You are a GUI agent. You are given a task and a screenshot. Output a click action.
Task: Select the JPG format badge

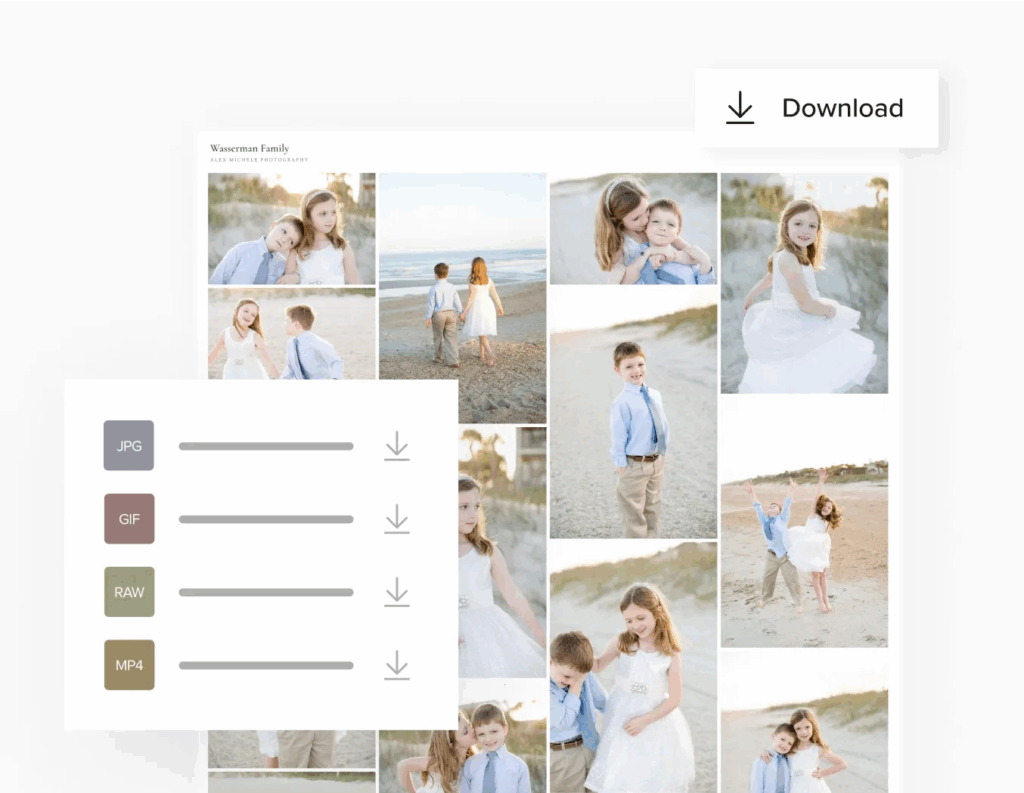(129, 446)
